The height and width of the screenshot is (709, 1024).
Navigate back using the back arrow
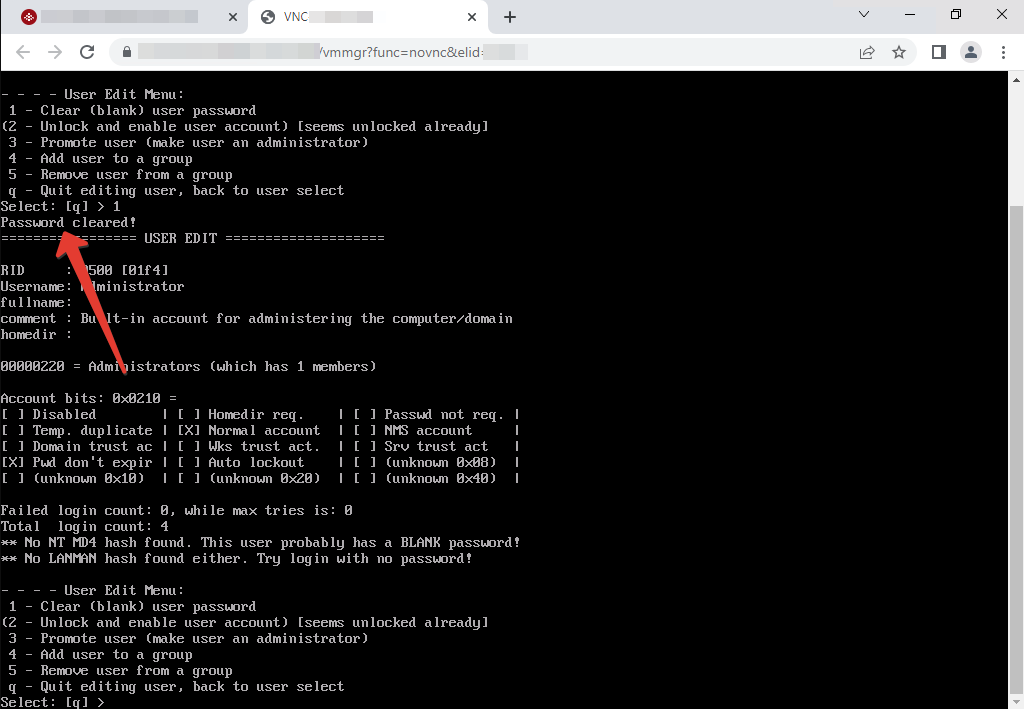pos(22,53)
